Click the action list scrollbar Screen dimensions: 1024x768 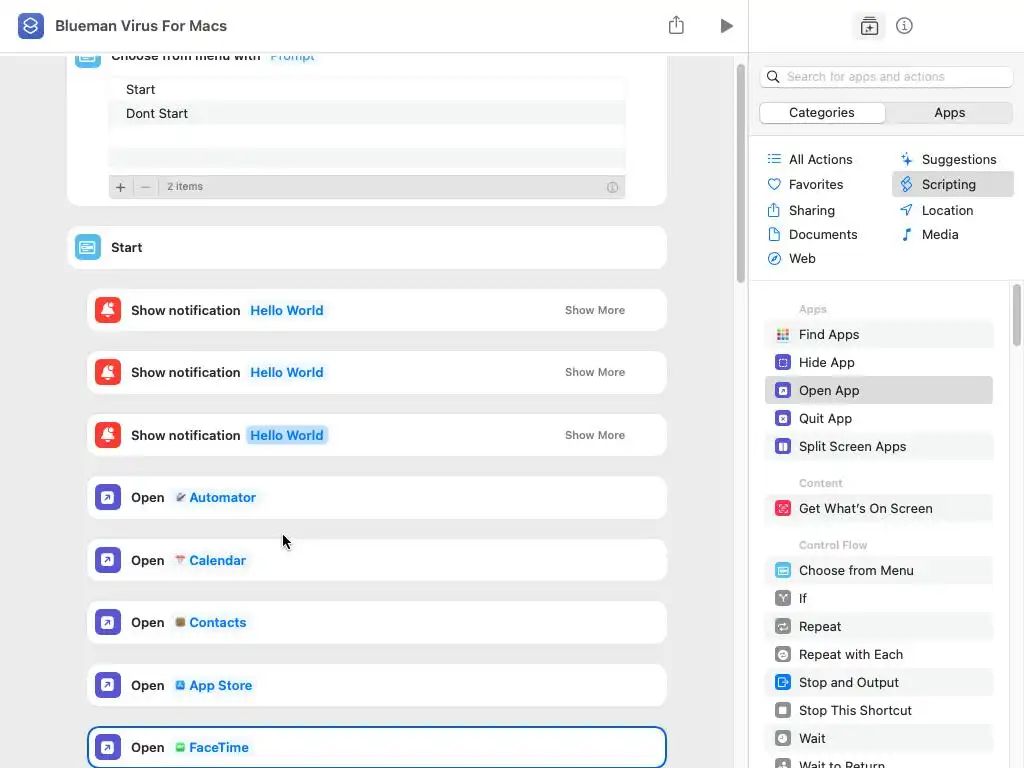coord(1017,315)
